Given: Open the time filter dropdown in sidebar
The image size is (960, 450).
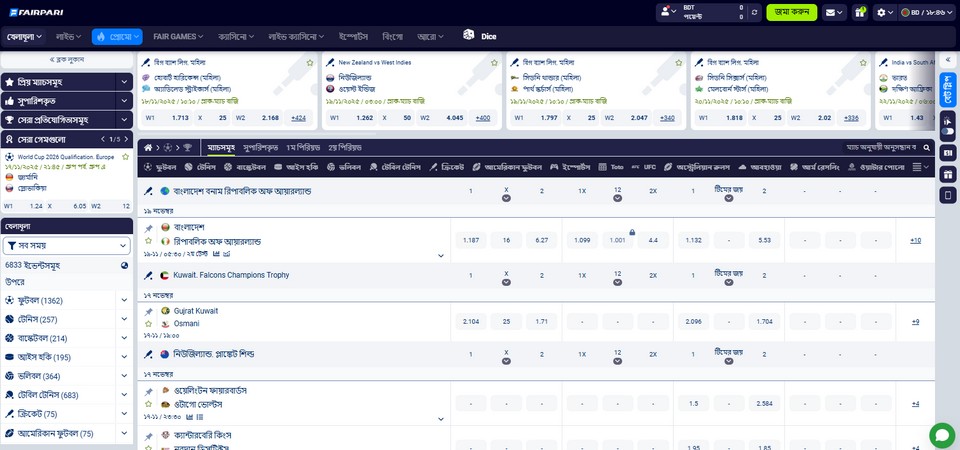Looking at the screenshot, I should [x=66, y=245].
